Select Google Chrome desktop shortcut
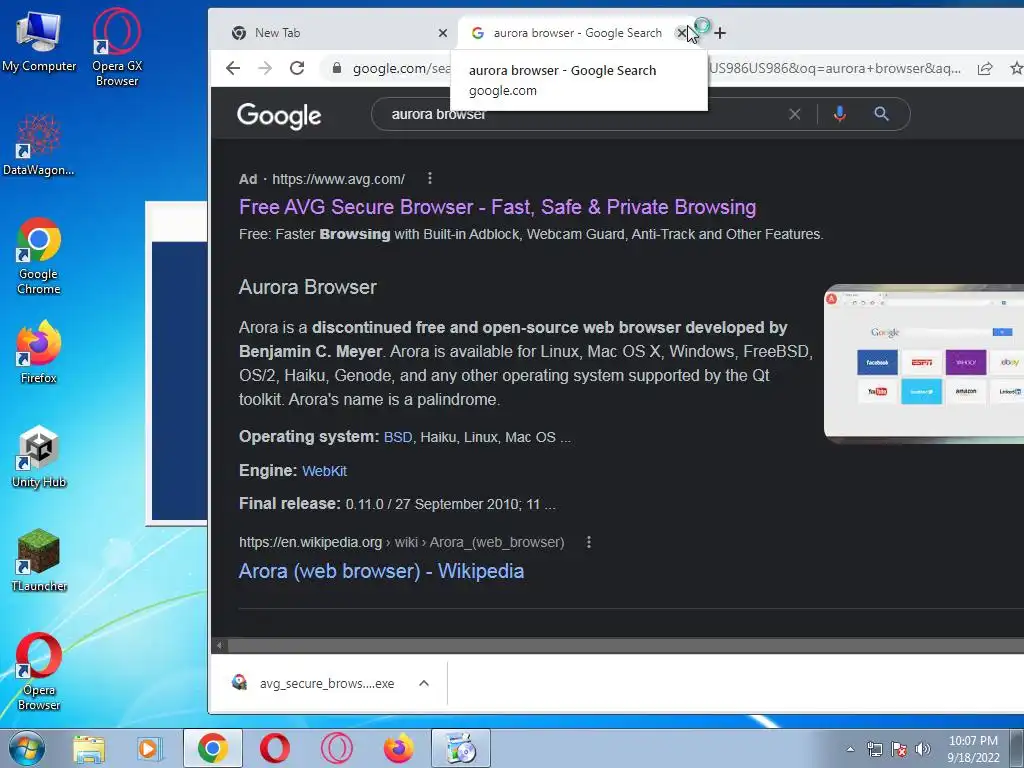 (39, 256)
